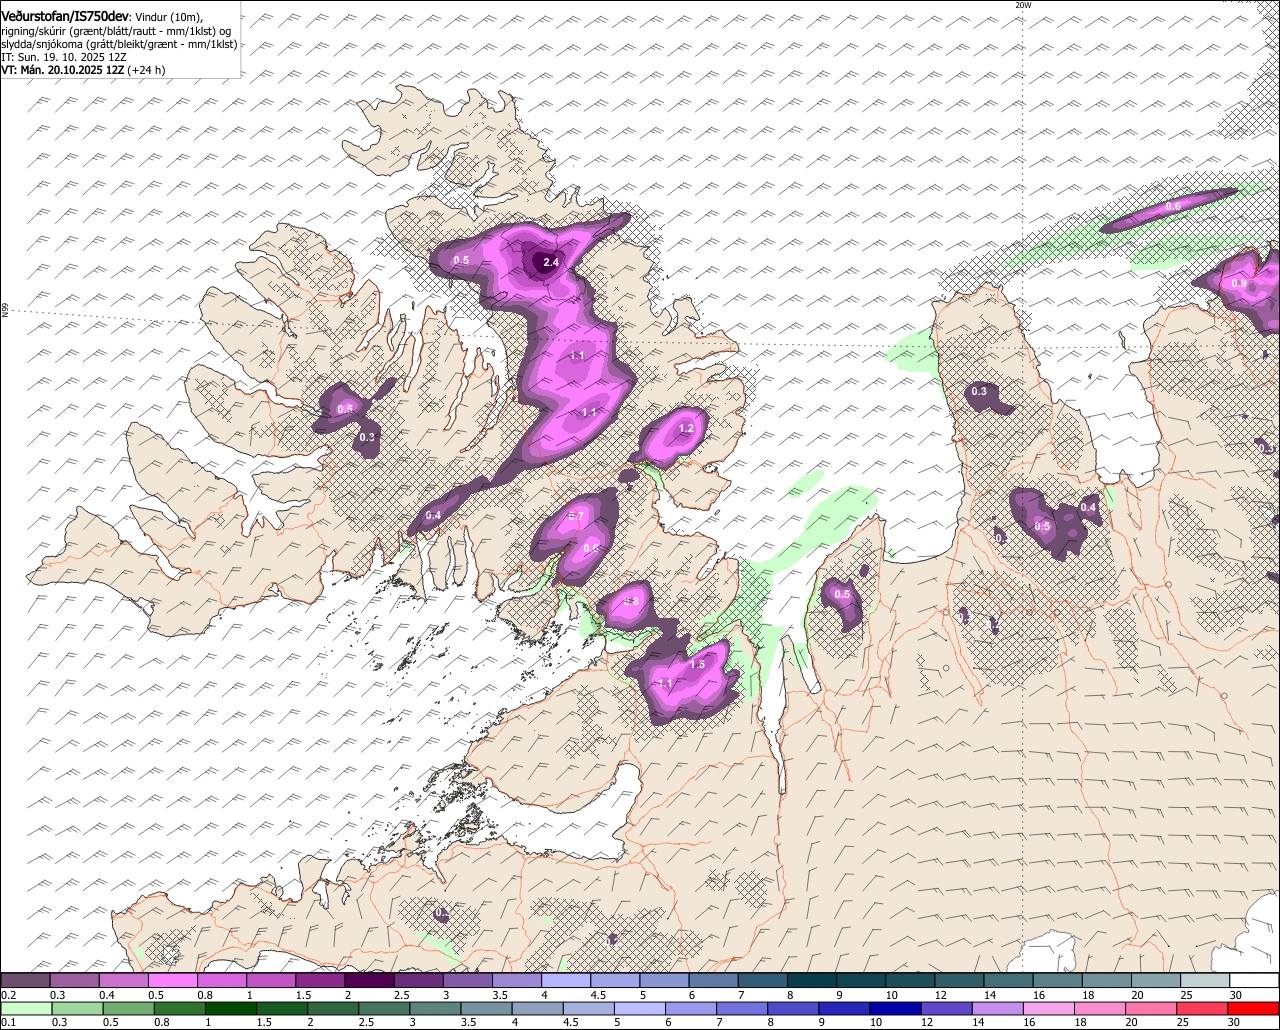
Task: Pick upper legend light blue swatch labeled 4
Action: tap(566, 980)
